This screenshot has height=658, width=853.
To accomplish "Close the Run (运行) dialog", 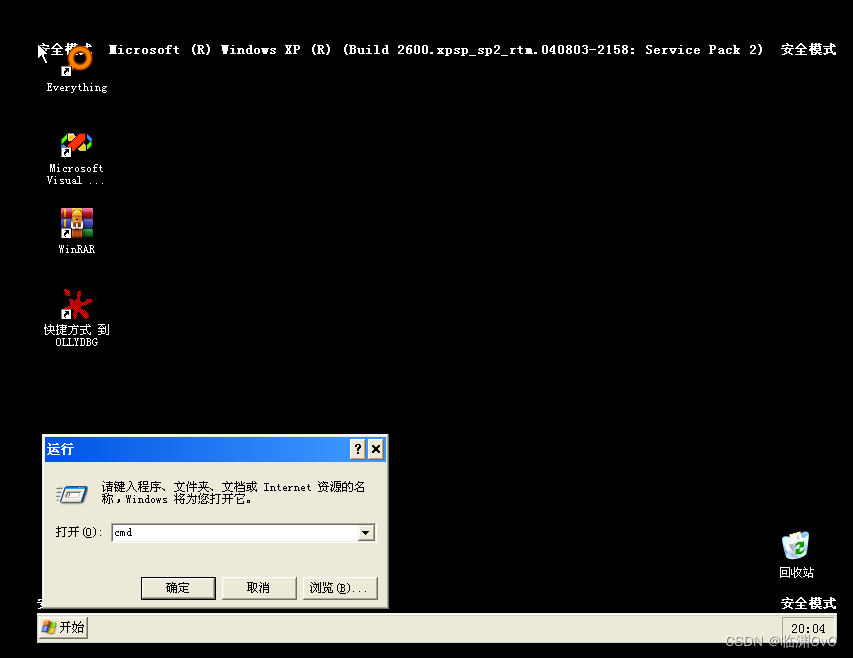I will tap(376, 449).
